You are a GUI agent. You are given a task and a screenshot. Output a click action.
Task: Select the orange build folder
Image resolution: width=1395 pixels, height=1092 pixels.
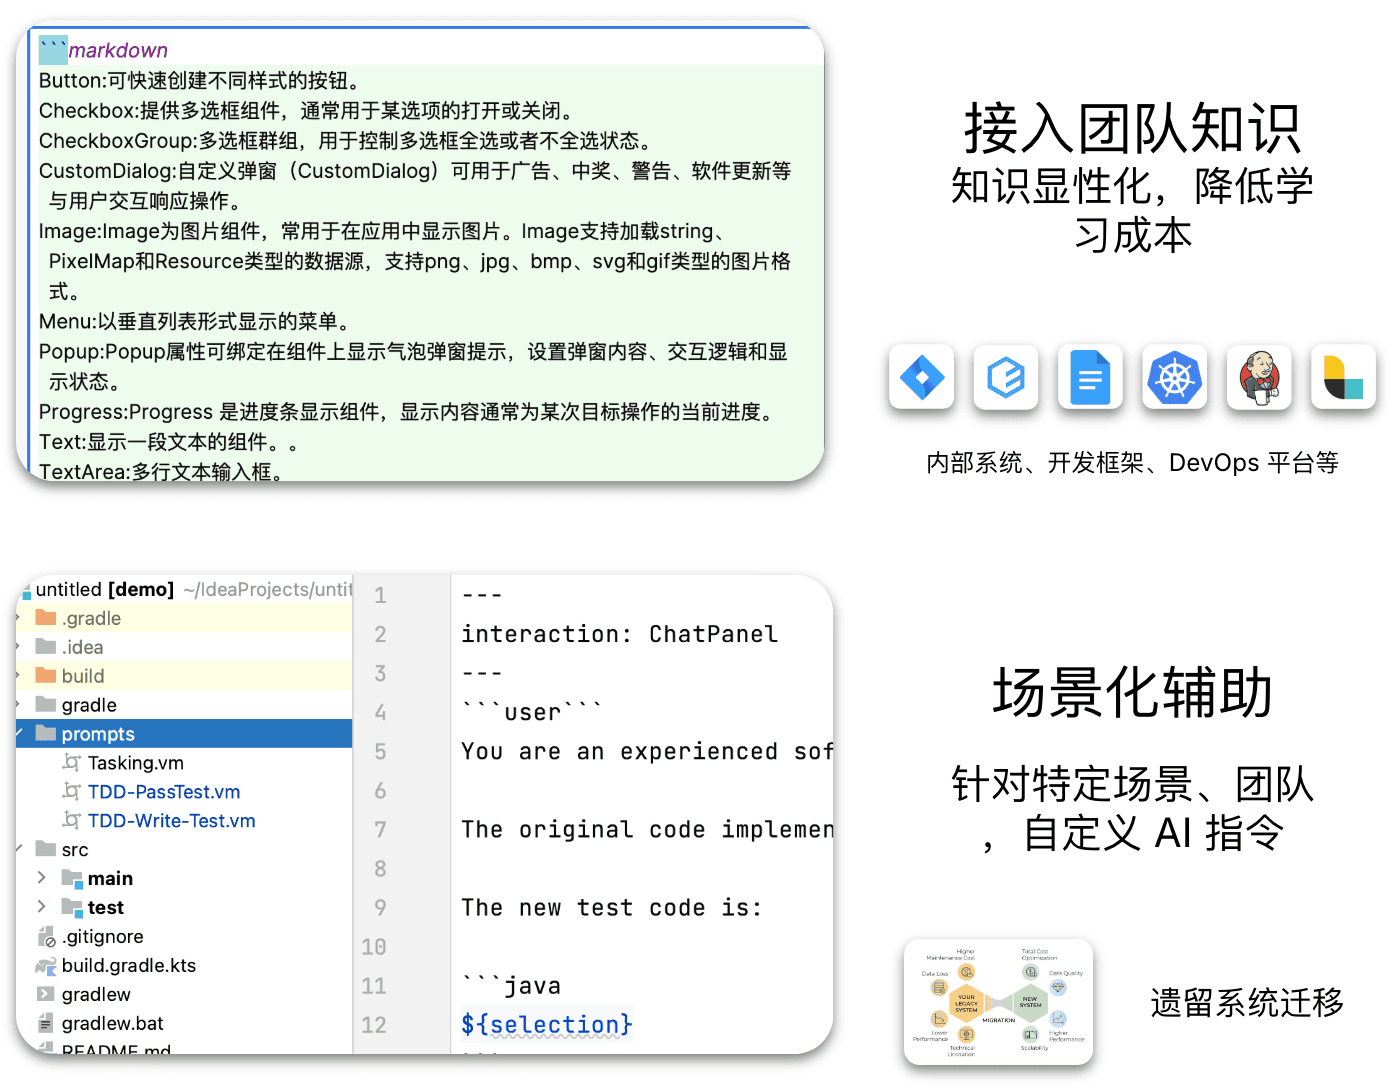(184, 676)
